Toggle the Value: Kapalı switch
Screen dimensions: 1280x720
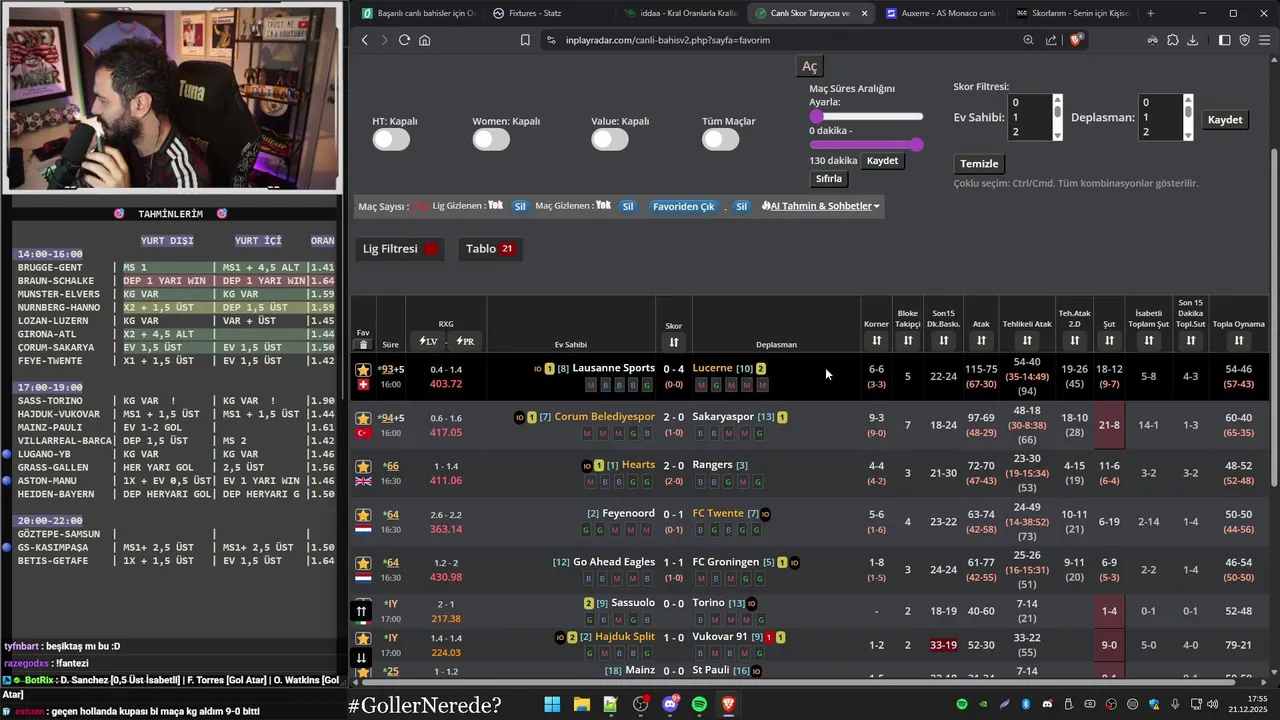click(x=609, y=140)
